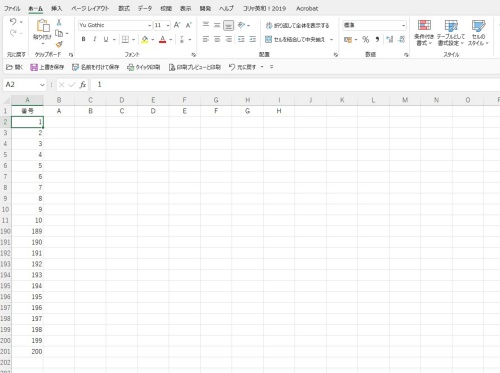Screen dimensions: 500x373
Task: Click the fx insert function icon
Action: pos(83,85)
